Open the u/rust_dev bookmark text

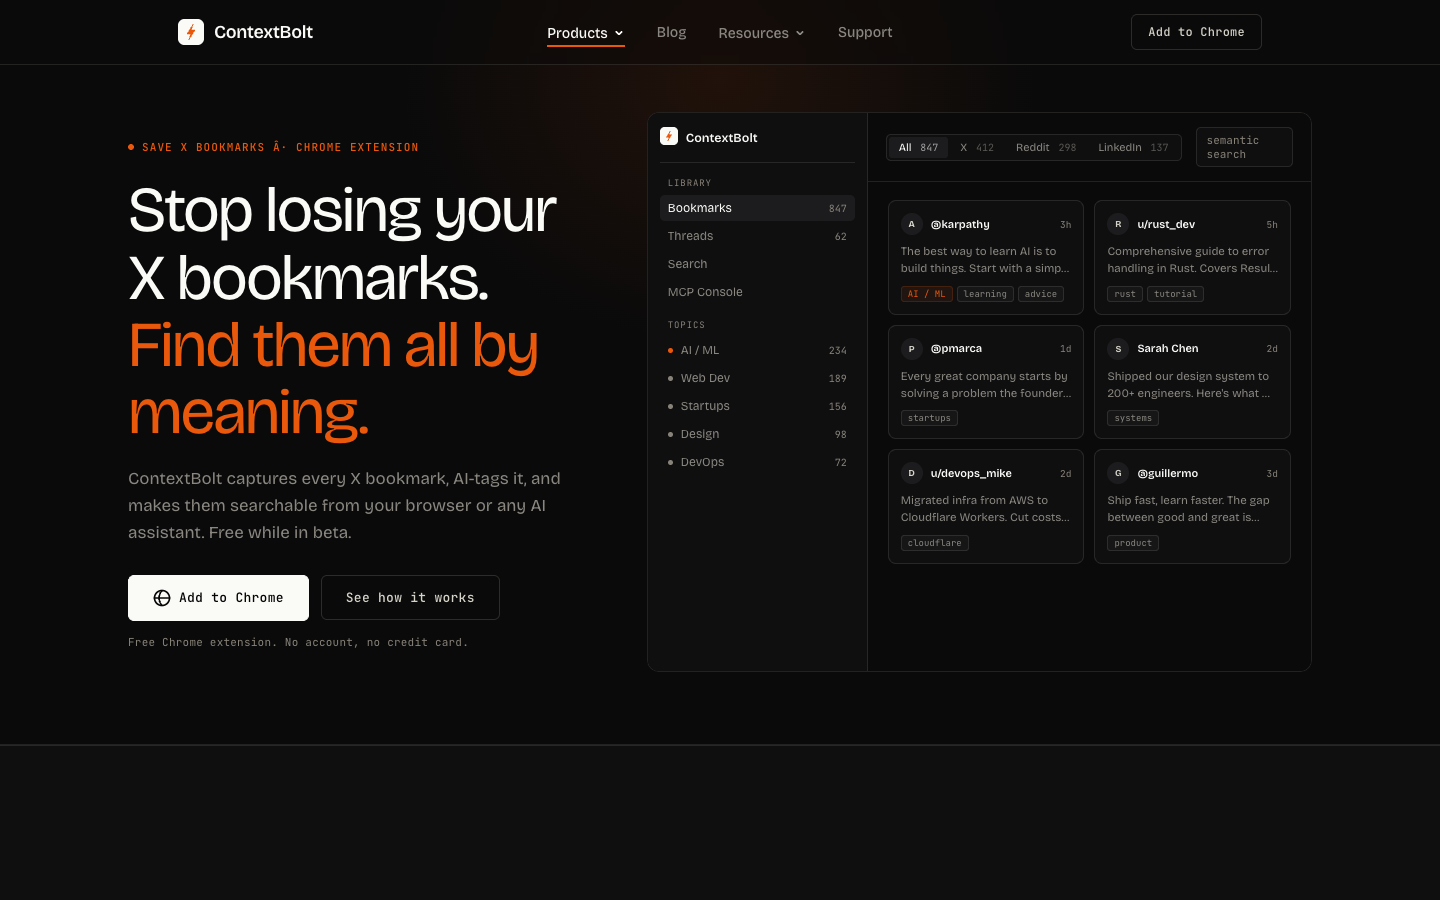(1192, 260)
